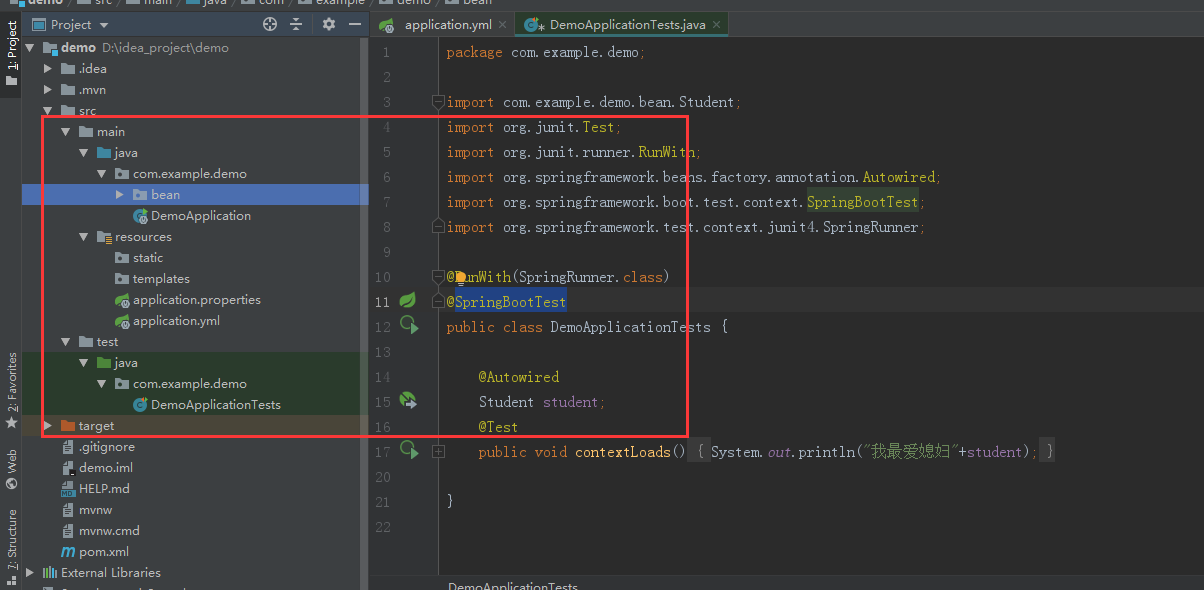Image resolution: width=1204 pixels, height=590 pixels.
Task: Click the @Test annotation on line 16
Action: (499, 427)
